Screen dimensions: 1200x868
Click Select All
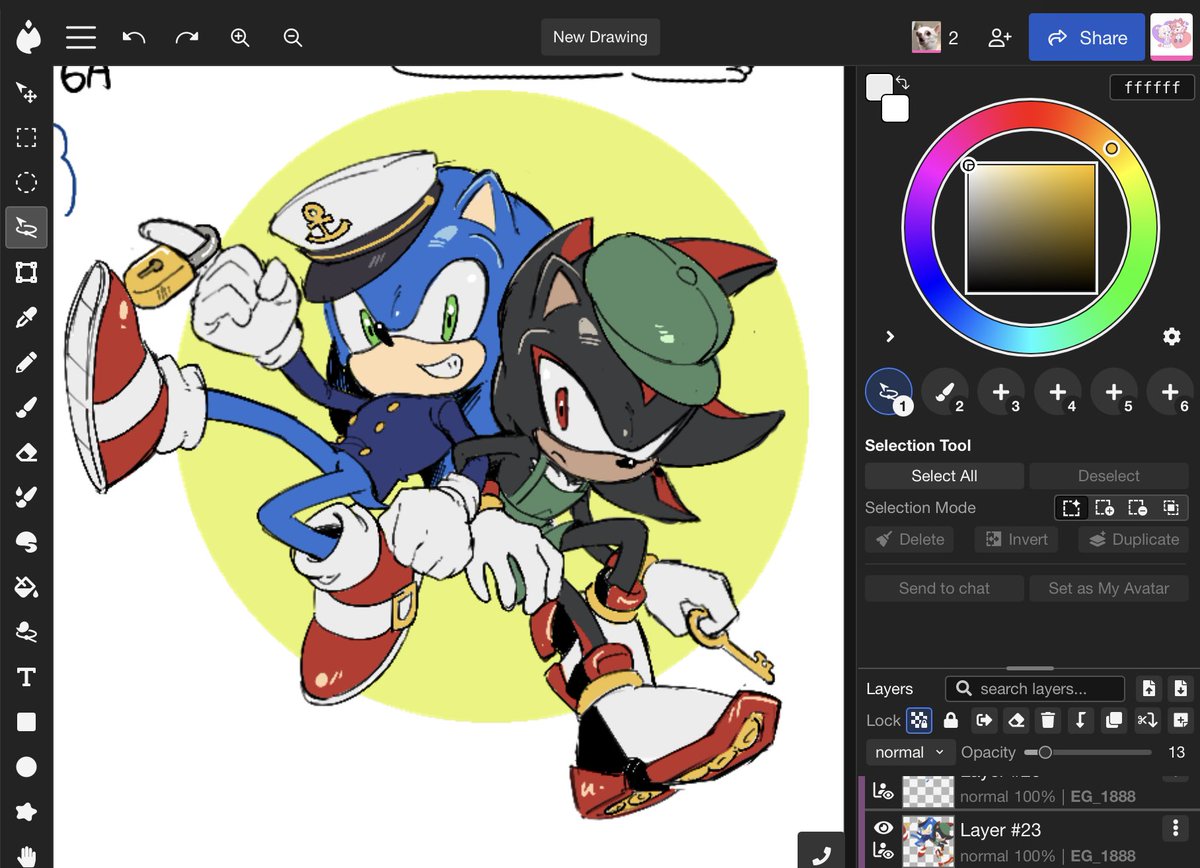944,476
